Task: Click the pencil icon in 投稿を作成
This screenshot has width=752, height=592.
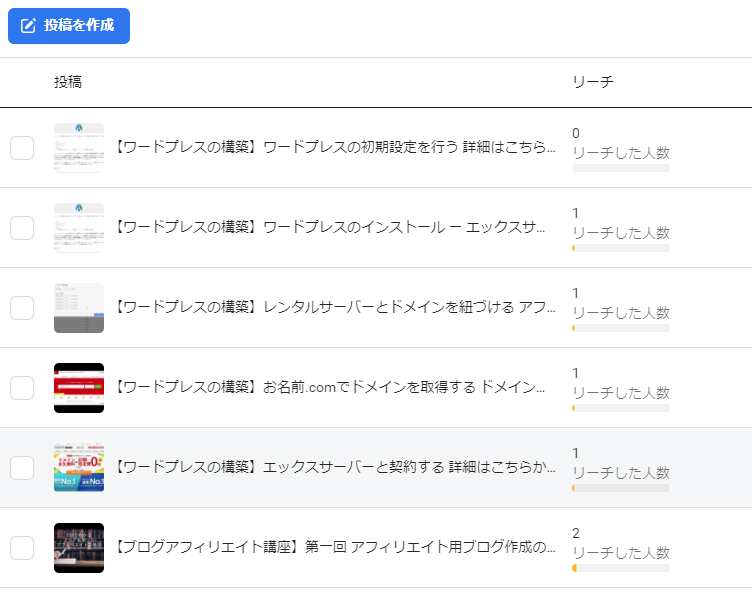Action: [x=28, y=26]
